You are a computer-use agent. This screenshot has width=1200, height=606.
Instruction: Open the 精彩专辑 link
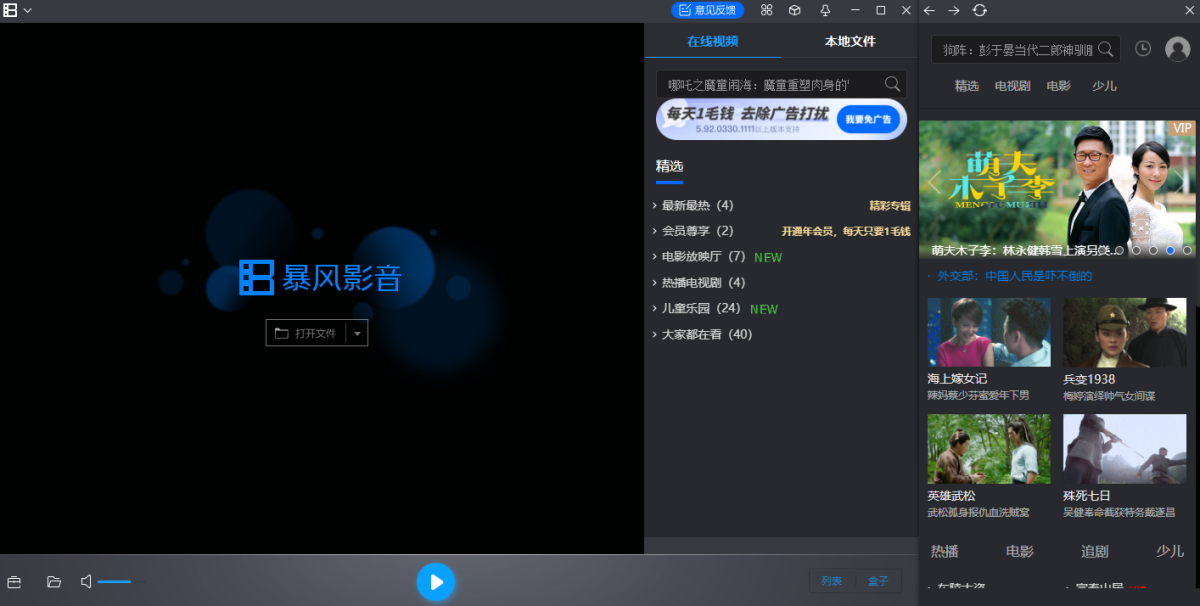click(x=890, y=206)
